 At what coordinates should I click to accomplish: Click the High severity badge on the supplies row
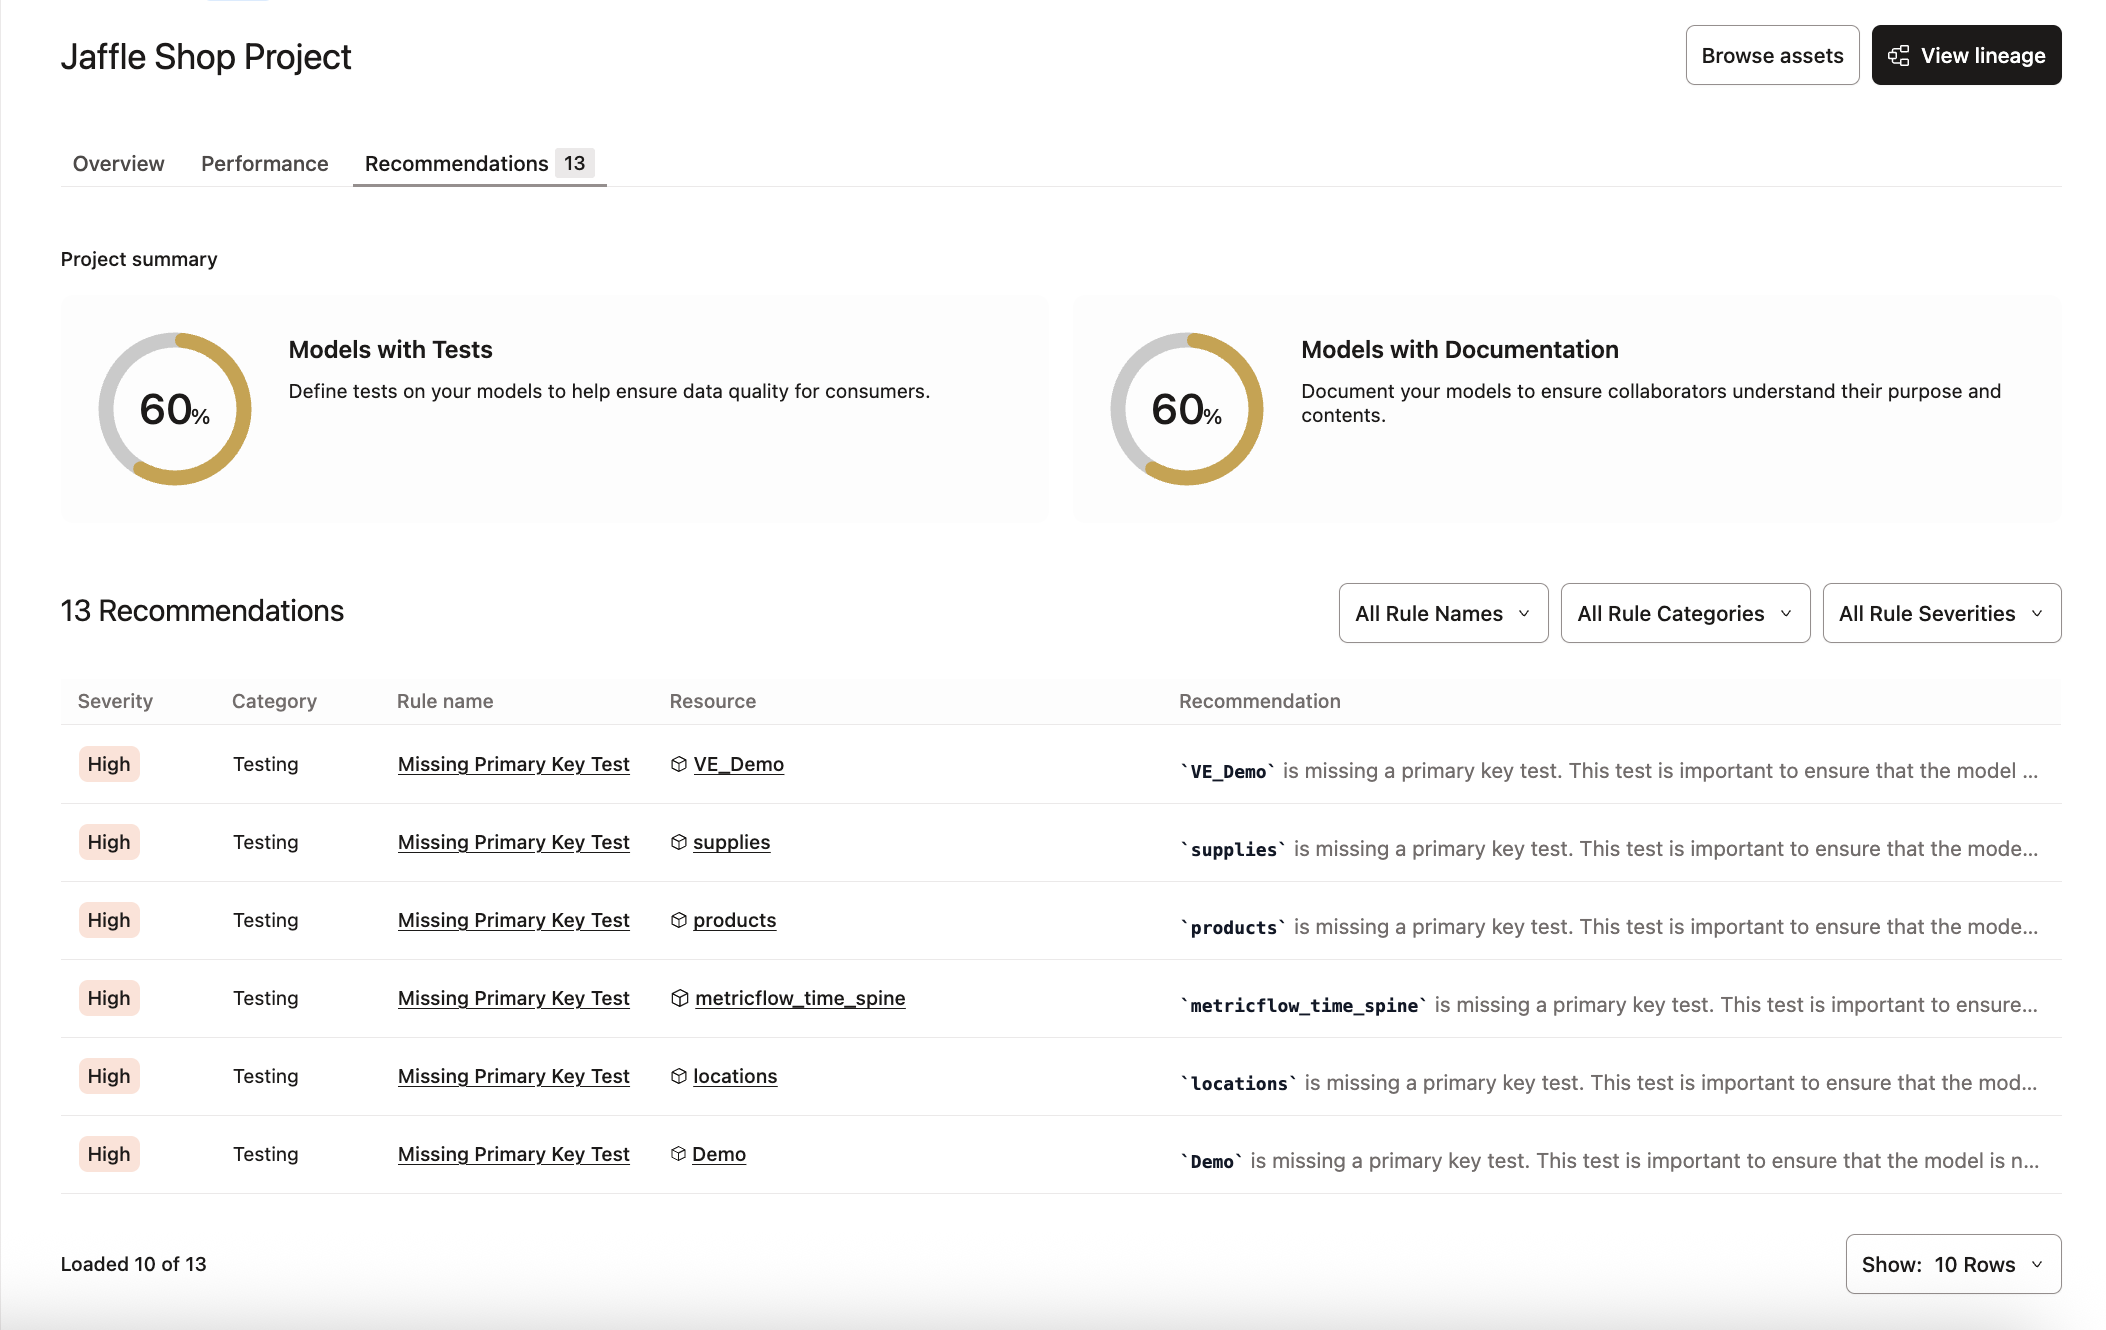coord(108,841)
